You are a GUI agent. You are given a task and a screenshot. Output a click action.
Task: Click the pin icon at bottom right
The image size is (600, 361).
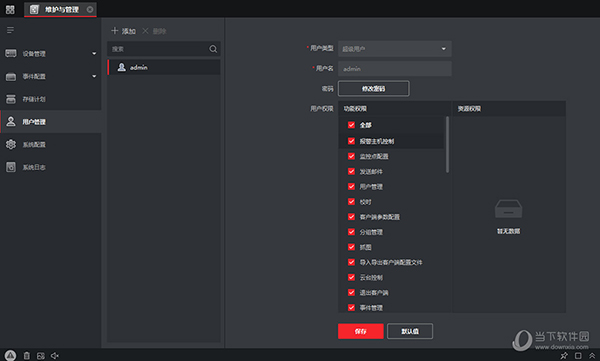pos(564,356)
